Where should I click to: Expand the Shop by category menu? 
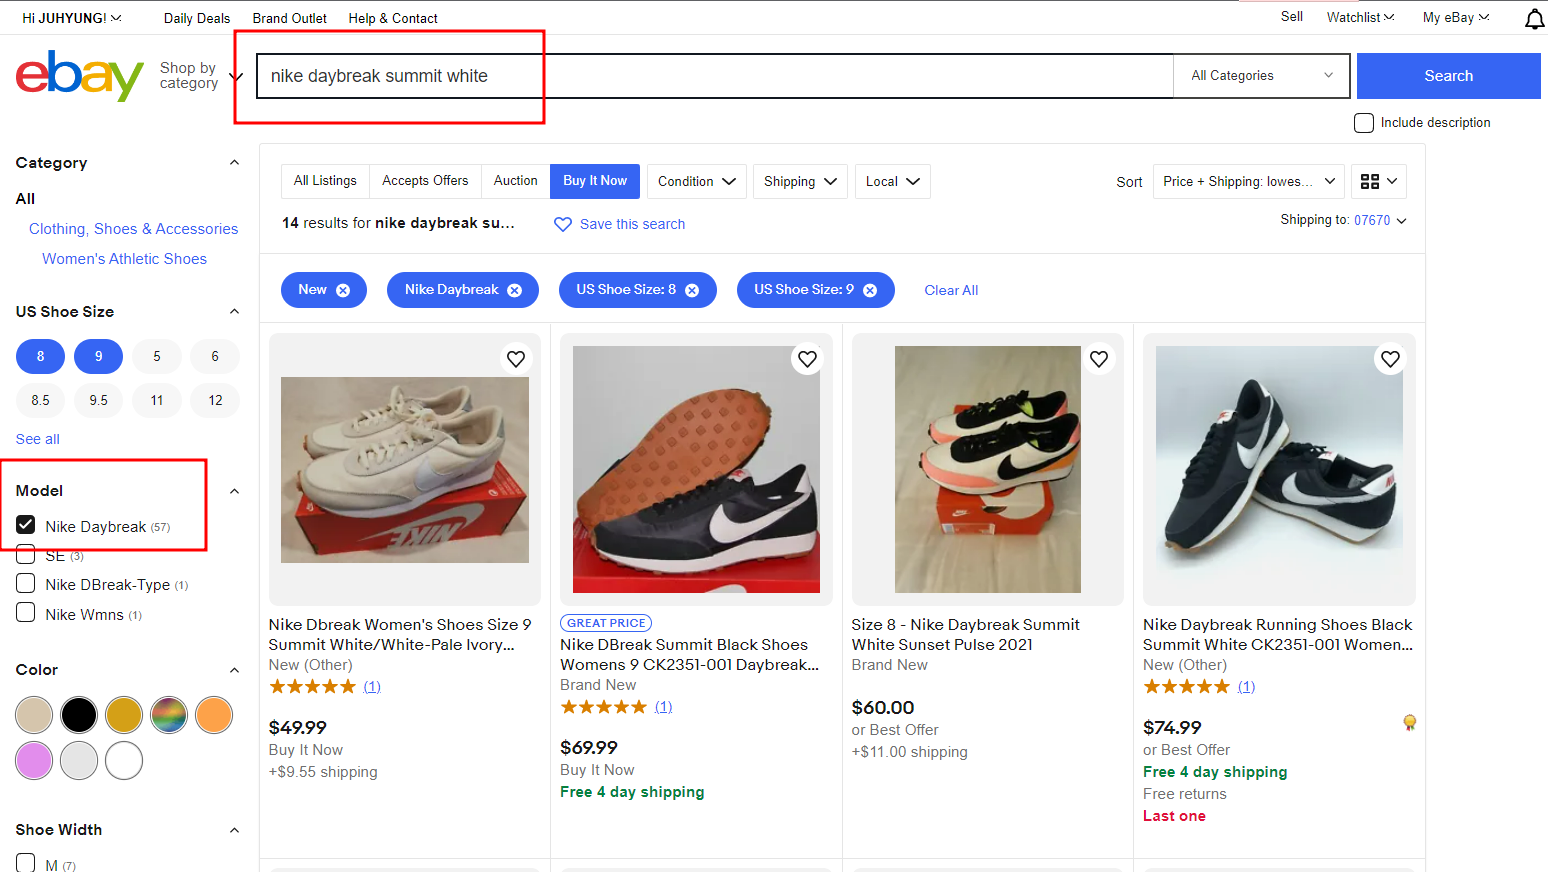pos(200,76)
